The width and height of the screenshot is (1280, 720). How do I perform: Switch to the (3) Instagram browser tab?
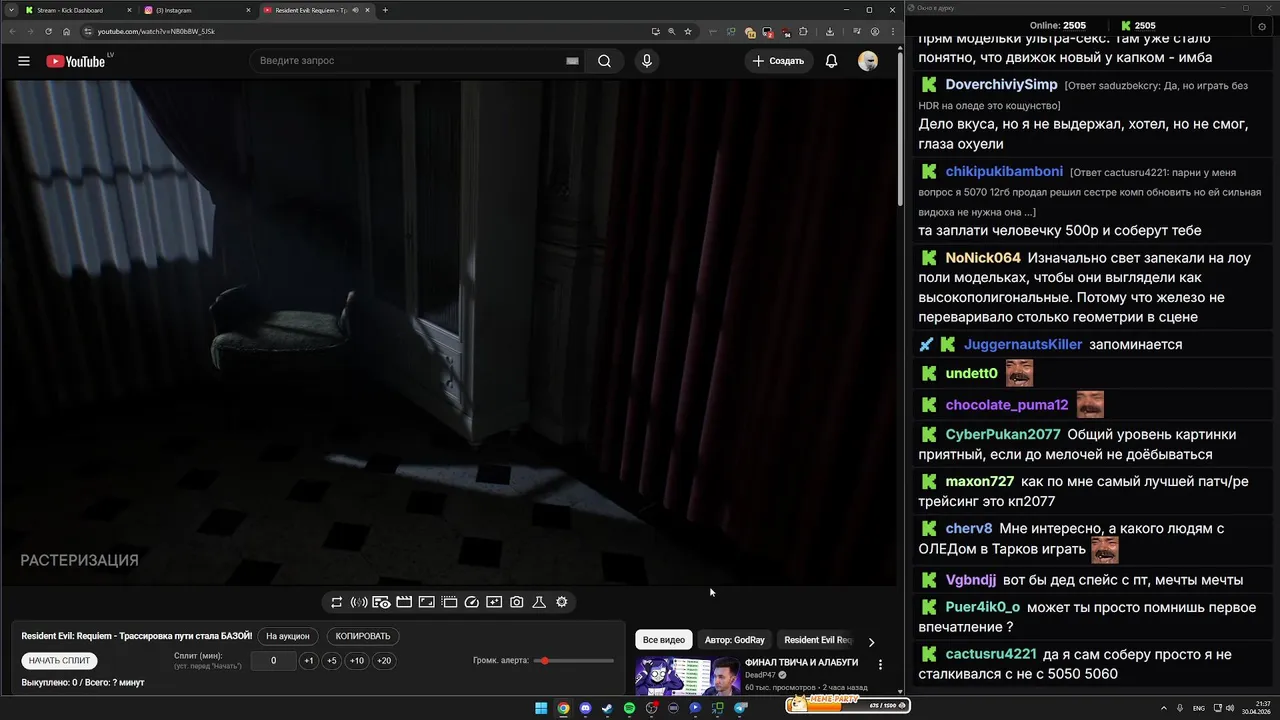195,10
